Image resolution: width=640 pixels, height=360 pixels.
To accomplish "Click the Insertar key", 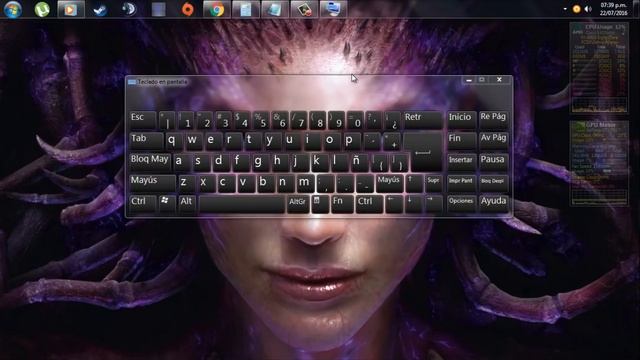I will 462,162.
